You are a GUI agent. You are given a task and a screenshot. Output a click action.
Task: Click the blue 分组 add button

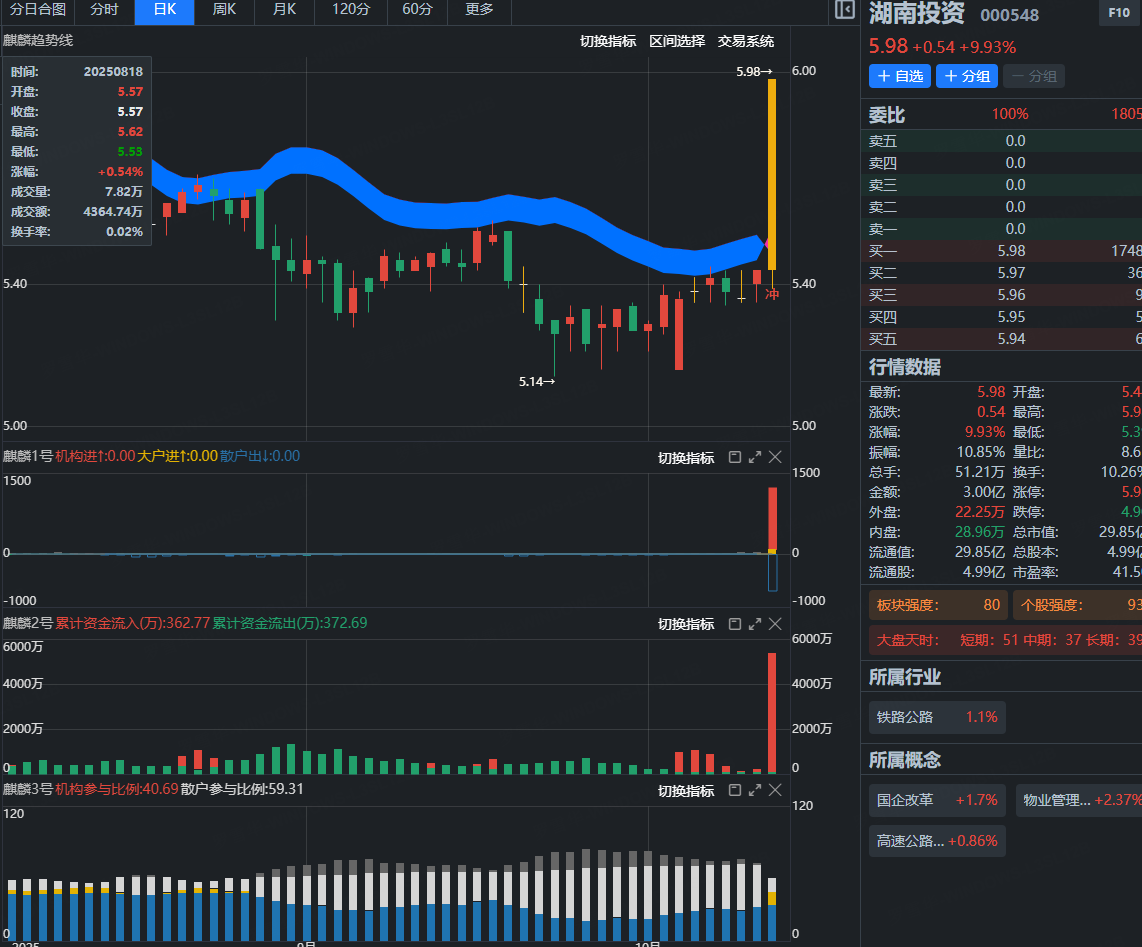967,76
